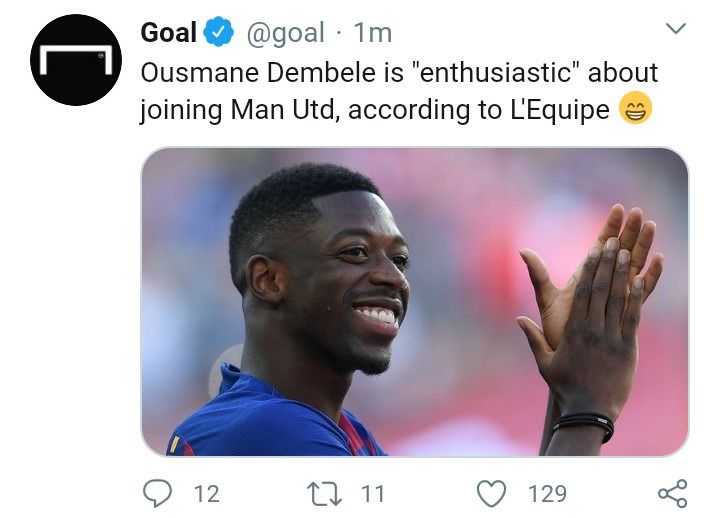
Task: Open the @goal handle link
Action: (285, 33)
